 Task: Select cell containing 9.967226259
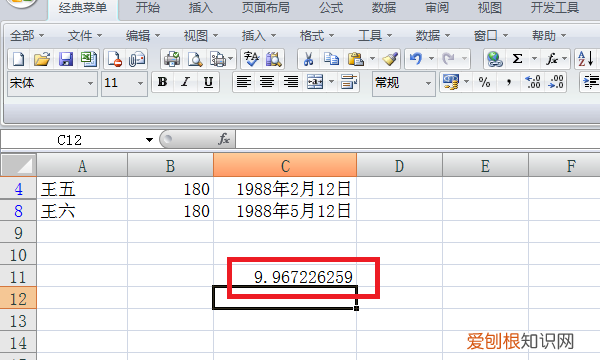click(x=285, y=276)
